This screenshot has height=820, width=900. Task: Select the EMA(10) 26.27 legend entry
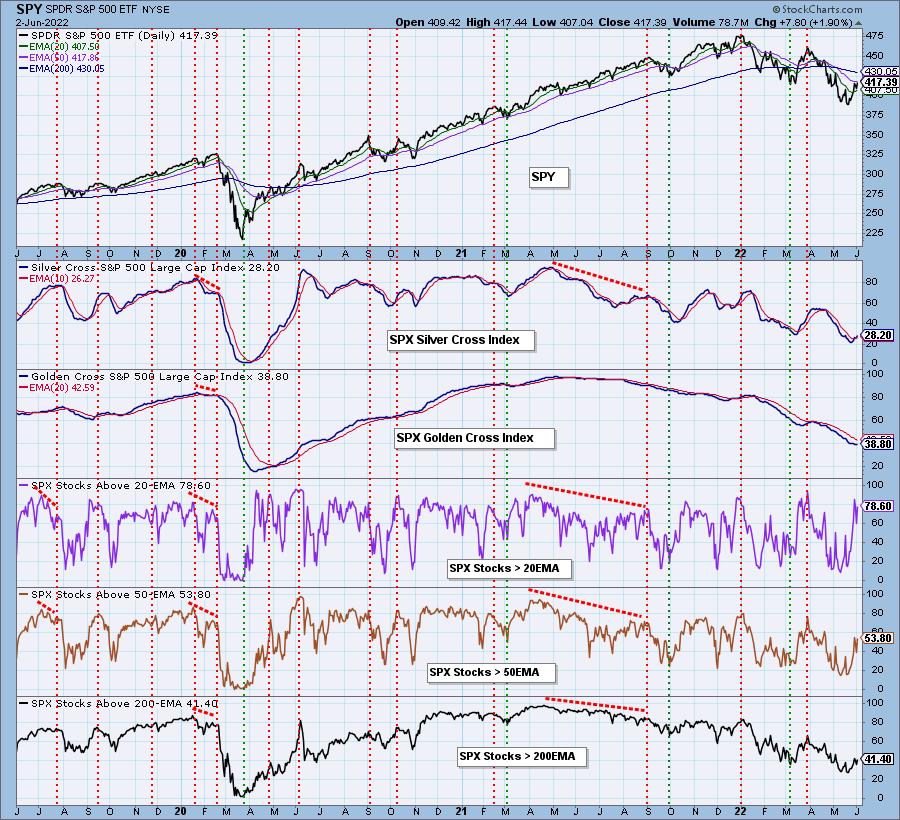pos(57,279)
